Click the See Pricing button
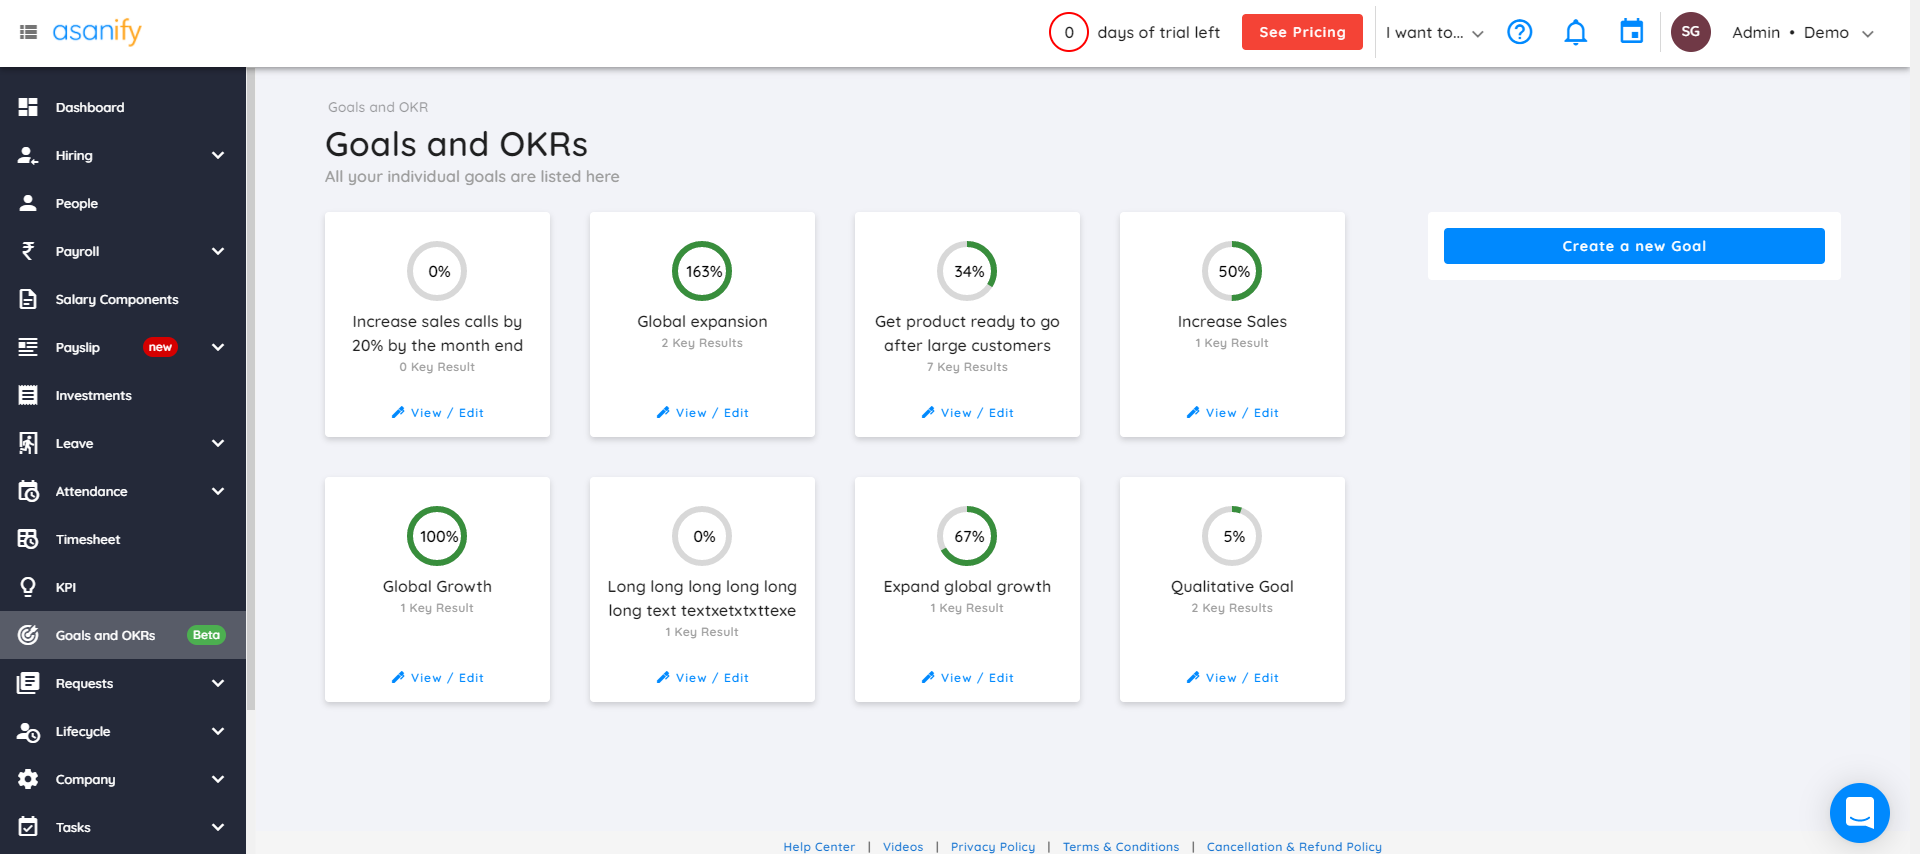The width and height of the screenshot is (1920, 854). [x=1302, y=32]
